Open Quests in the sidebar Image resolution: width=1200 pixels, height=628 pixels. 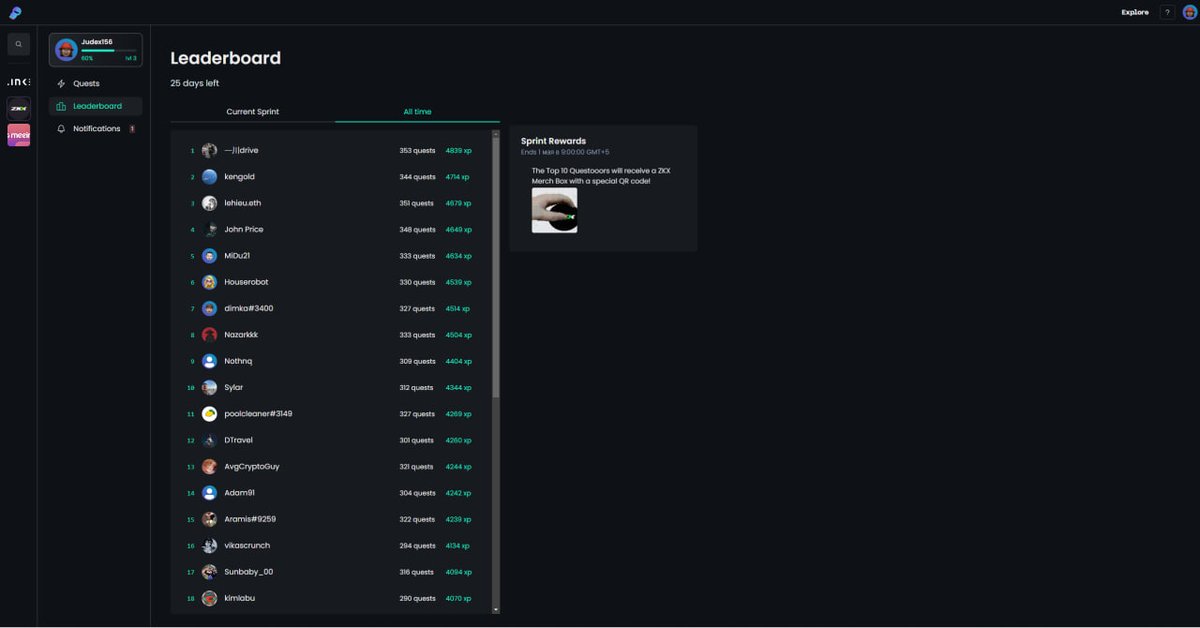pos(95,84)
